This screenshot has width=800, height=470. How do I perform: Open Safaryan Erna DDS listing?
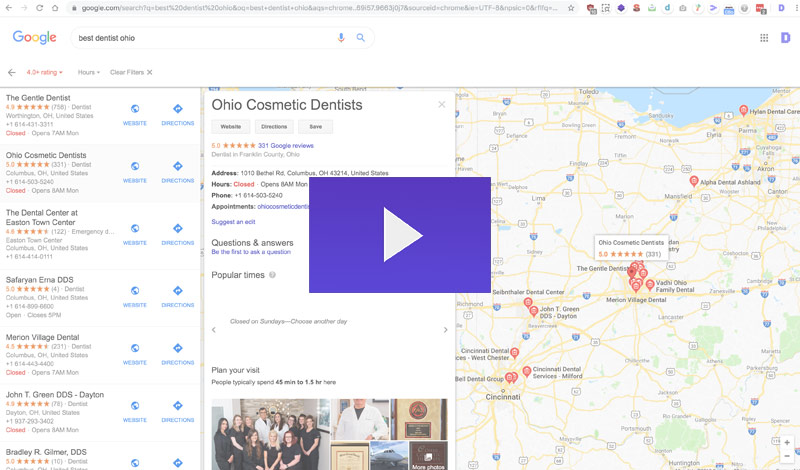pos(39,280)
